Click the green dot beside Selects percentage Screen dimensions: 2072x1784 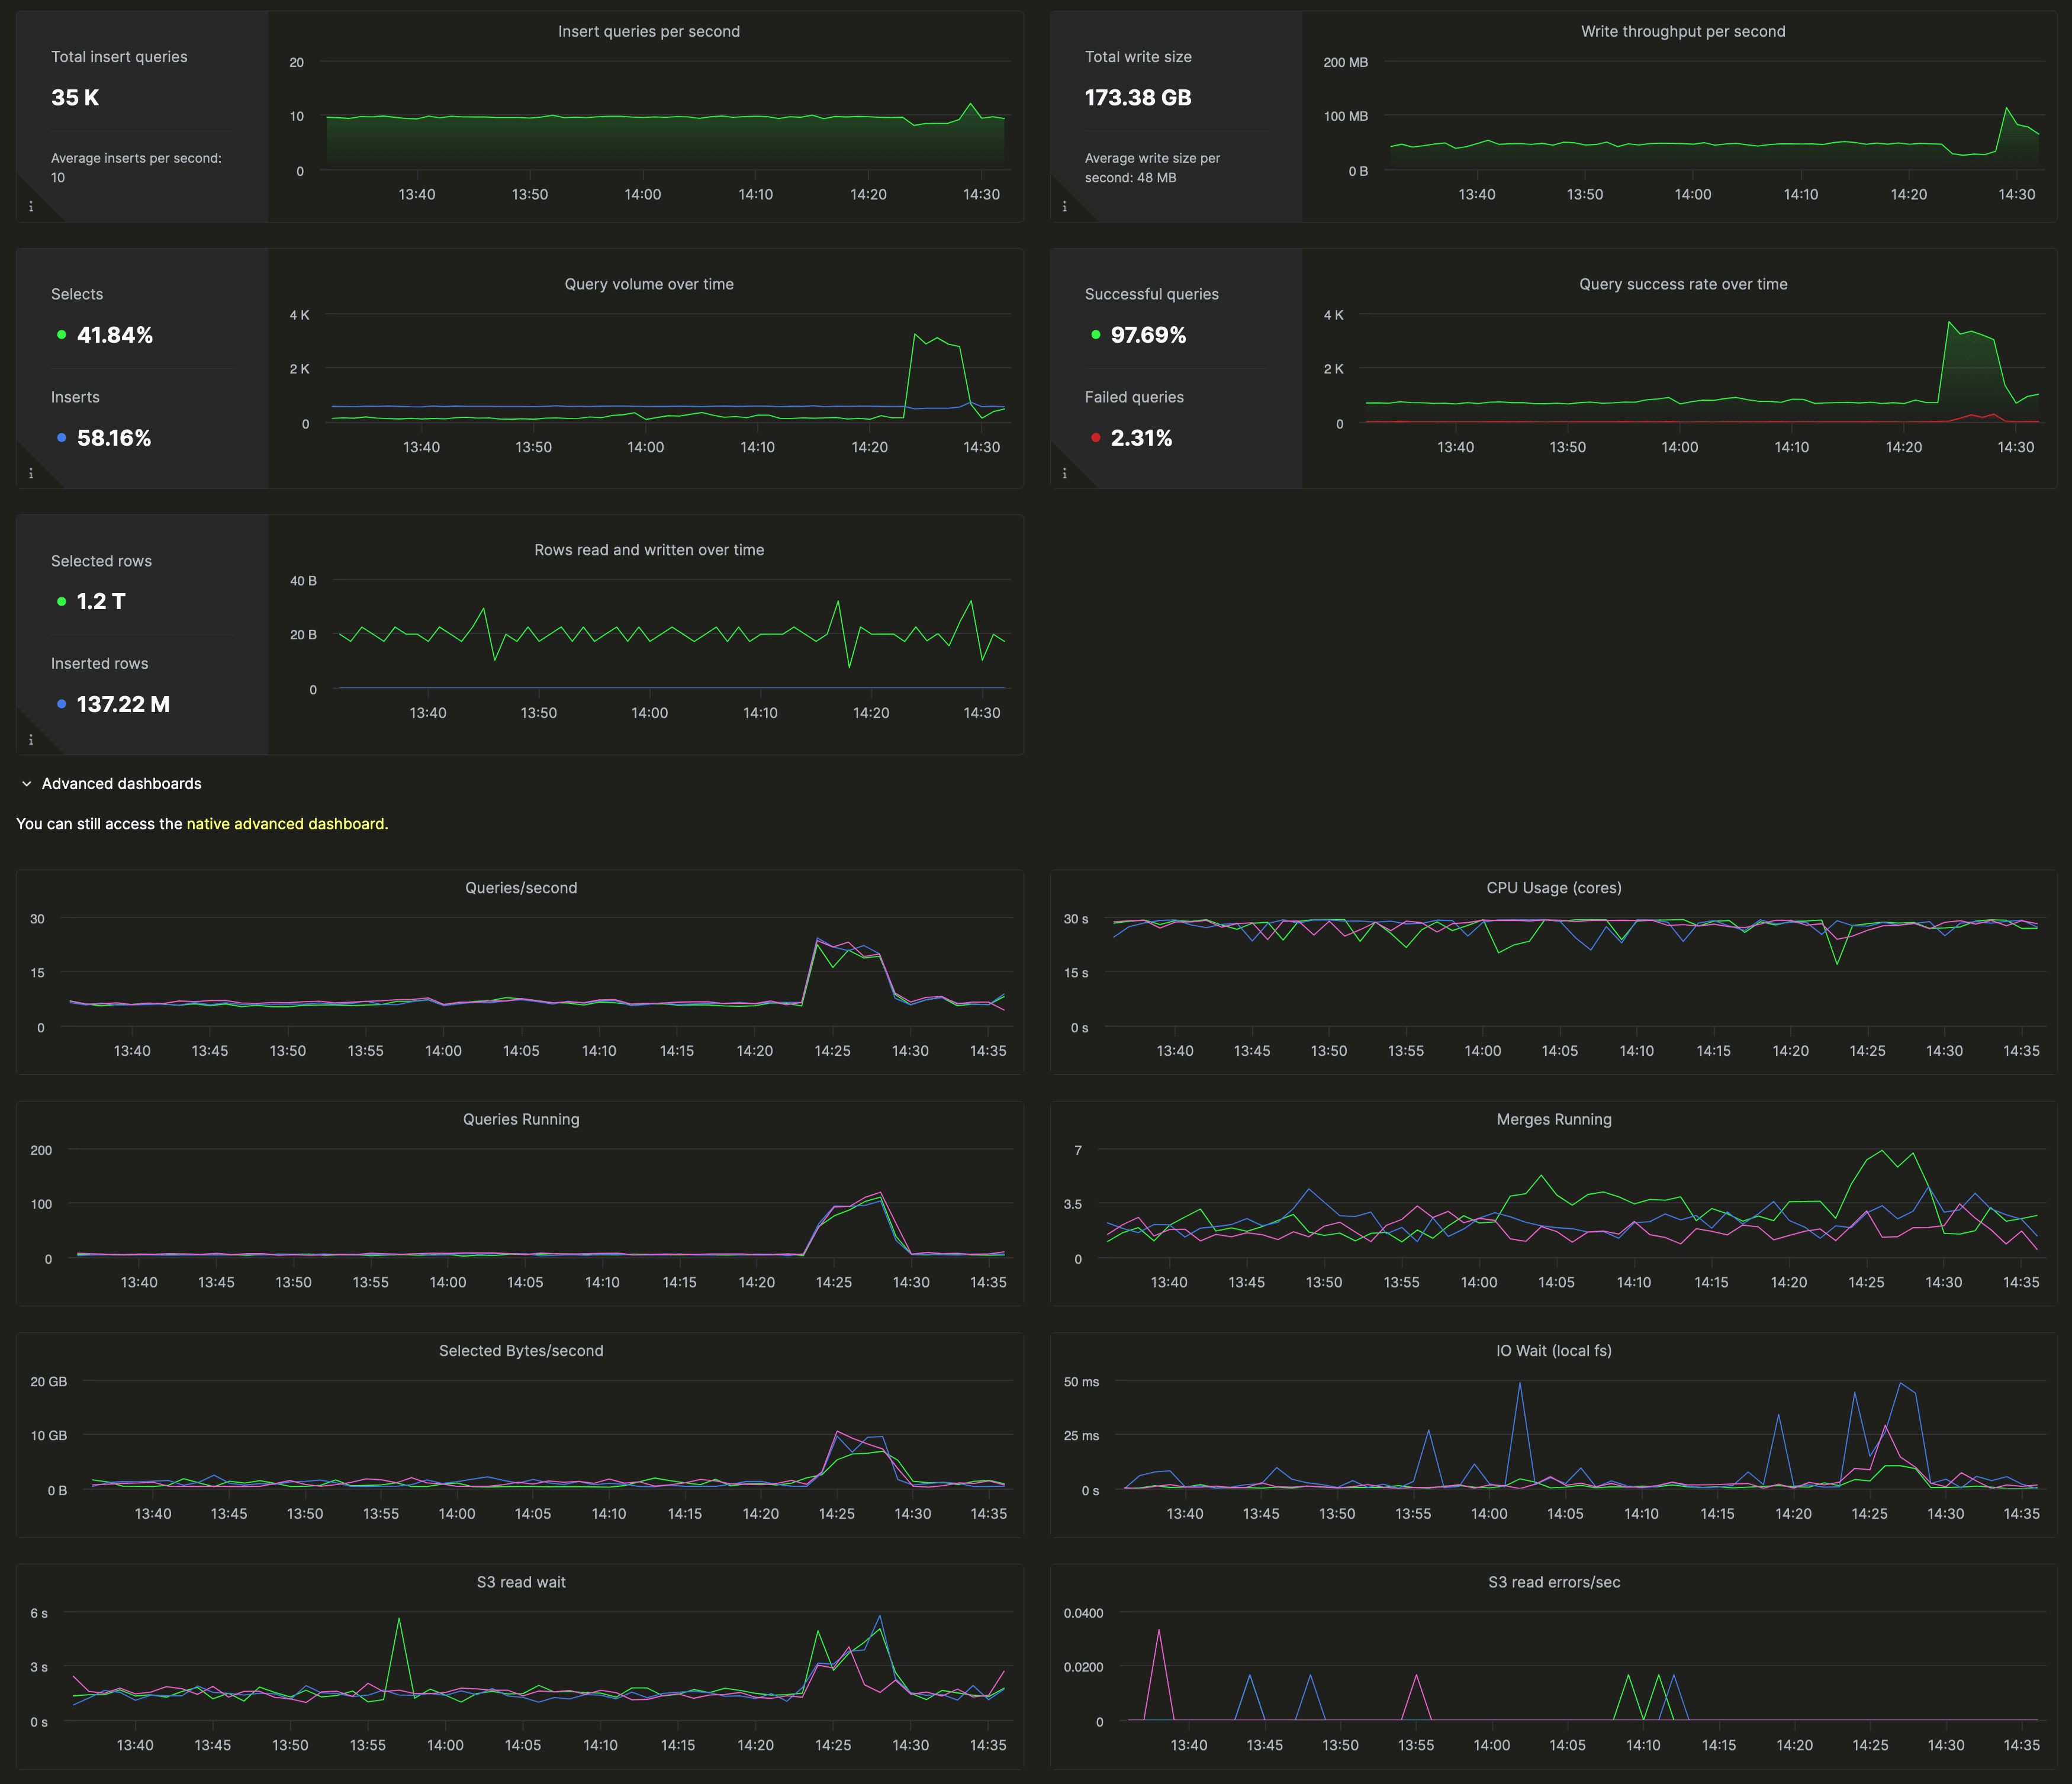tap(62, 335)
